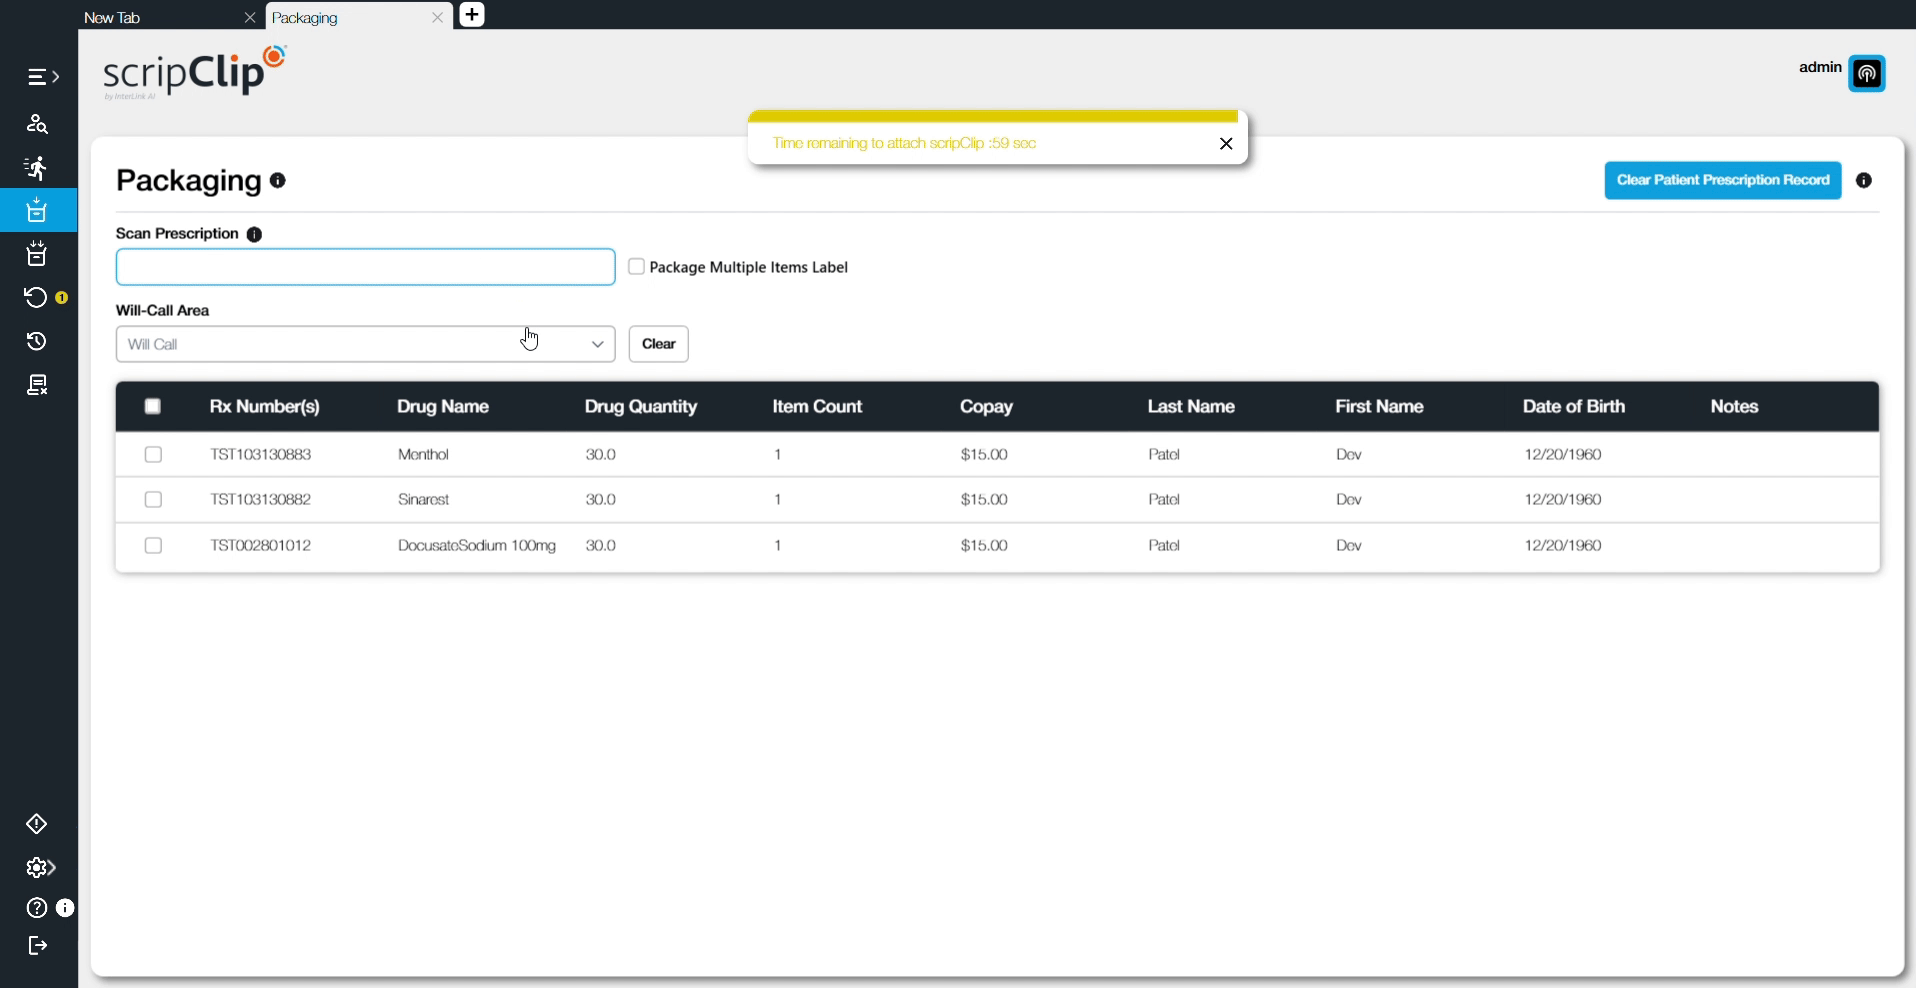Open the Help icon near the bottom sidebar

point(35,908)
